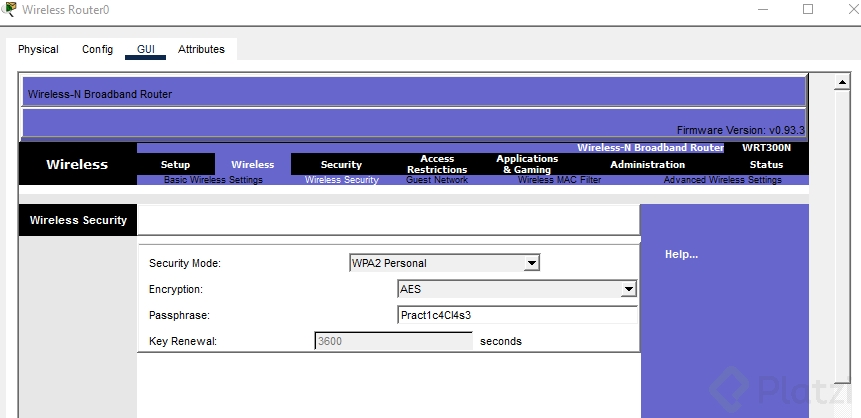This screenshot has height=418, width=861.
Task: Click the Encryption: label
Action: (x=176, y=289)
